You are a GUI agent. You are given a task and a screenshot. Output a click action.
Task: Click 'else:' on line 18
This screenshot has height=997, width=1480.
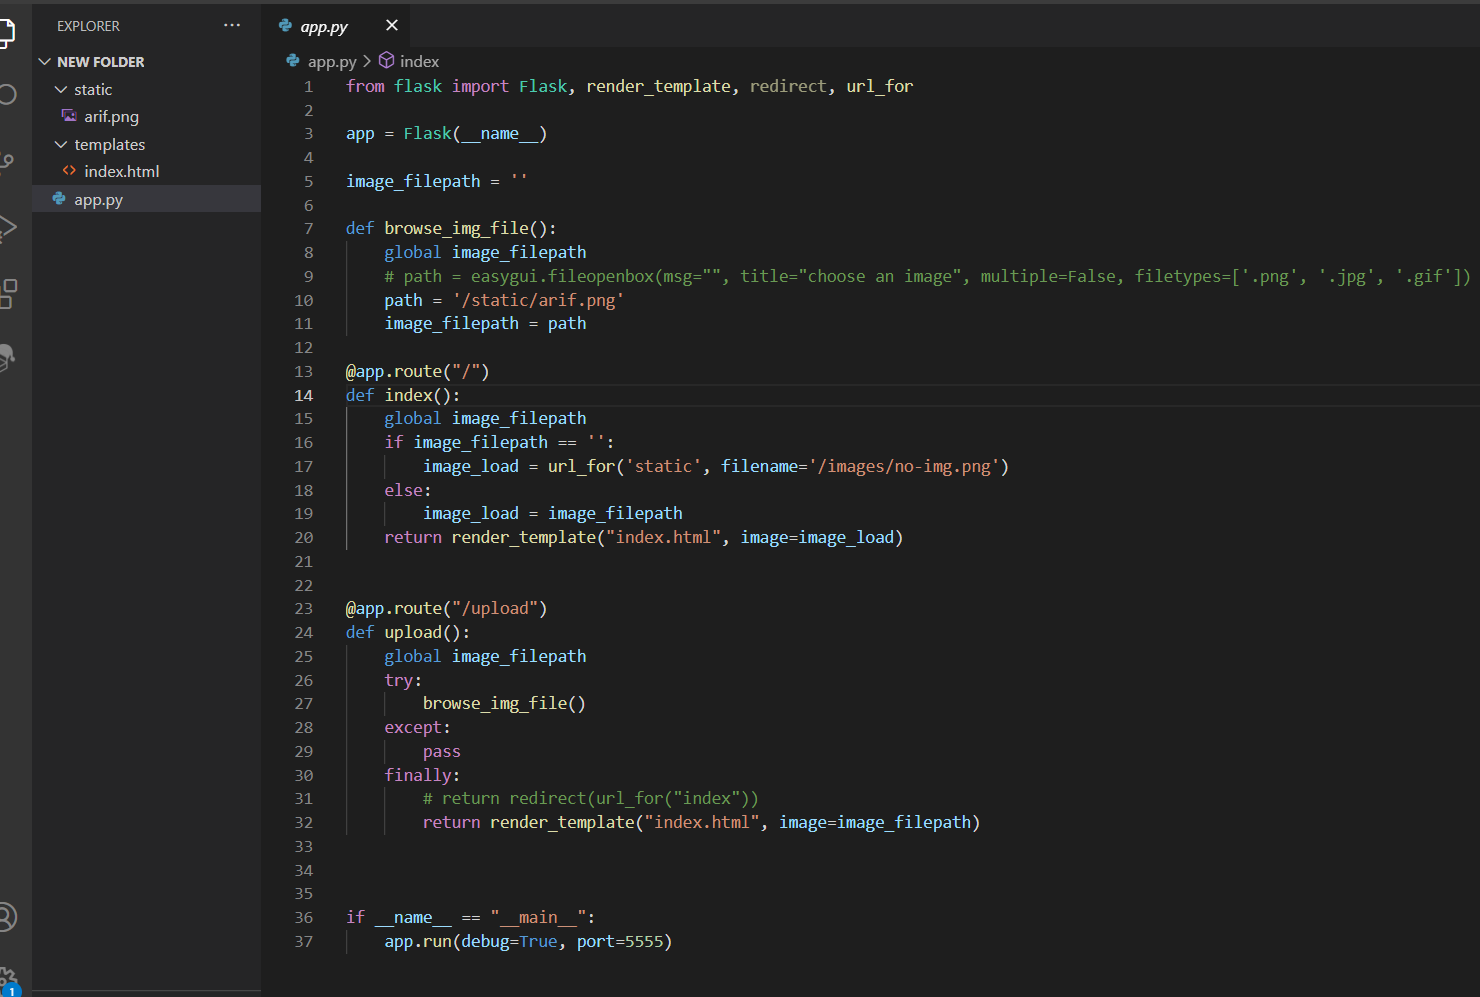point(408,491)
